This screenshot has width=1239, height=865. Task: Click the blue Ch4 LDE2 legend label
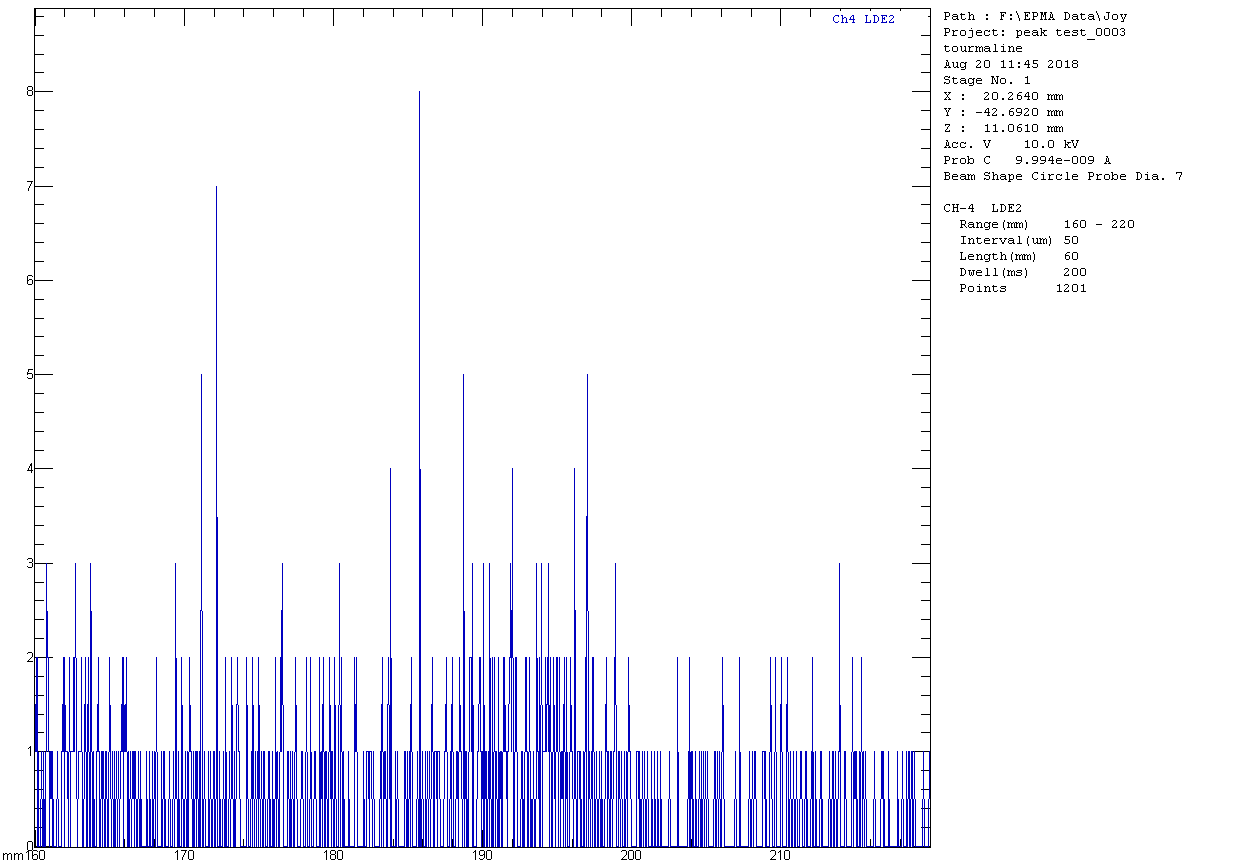863,19
